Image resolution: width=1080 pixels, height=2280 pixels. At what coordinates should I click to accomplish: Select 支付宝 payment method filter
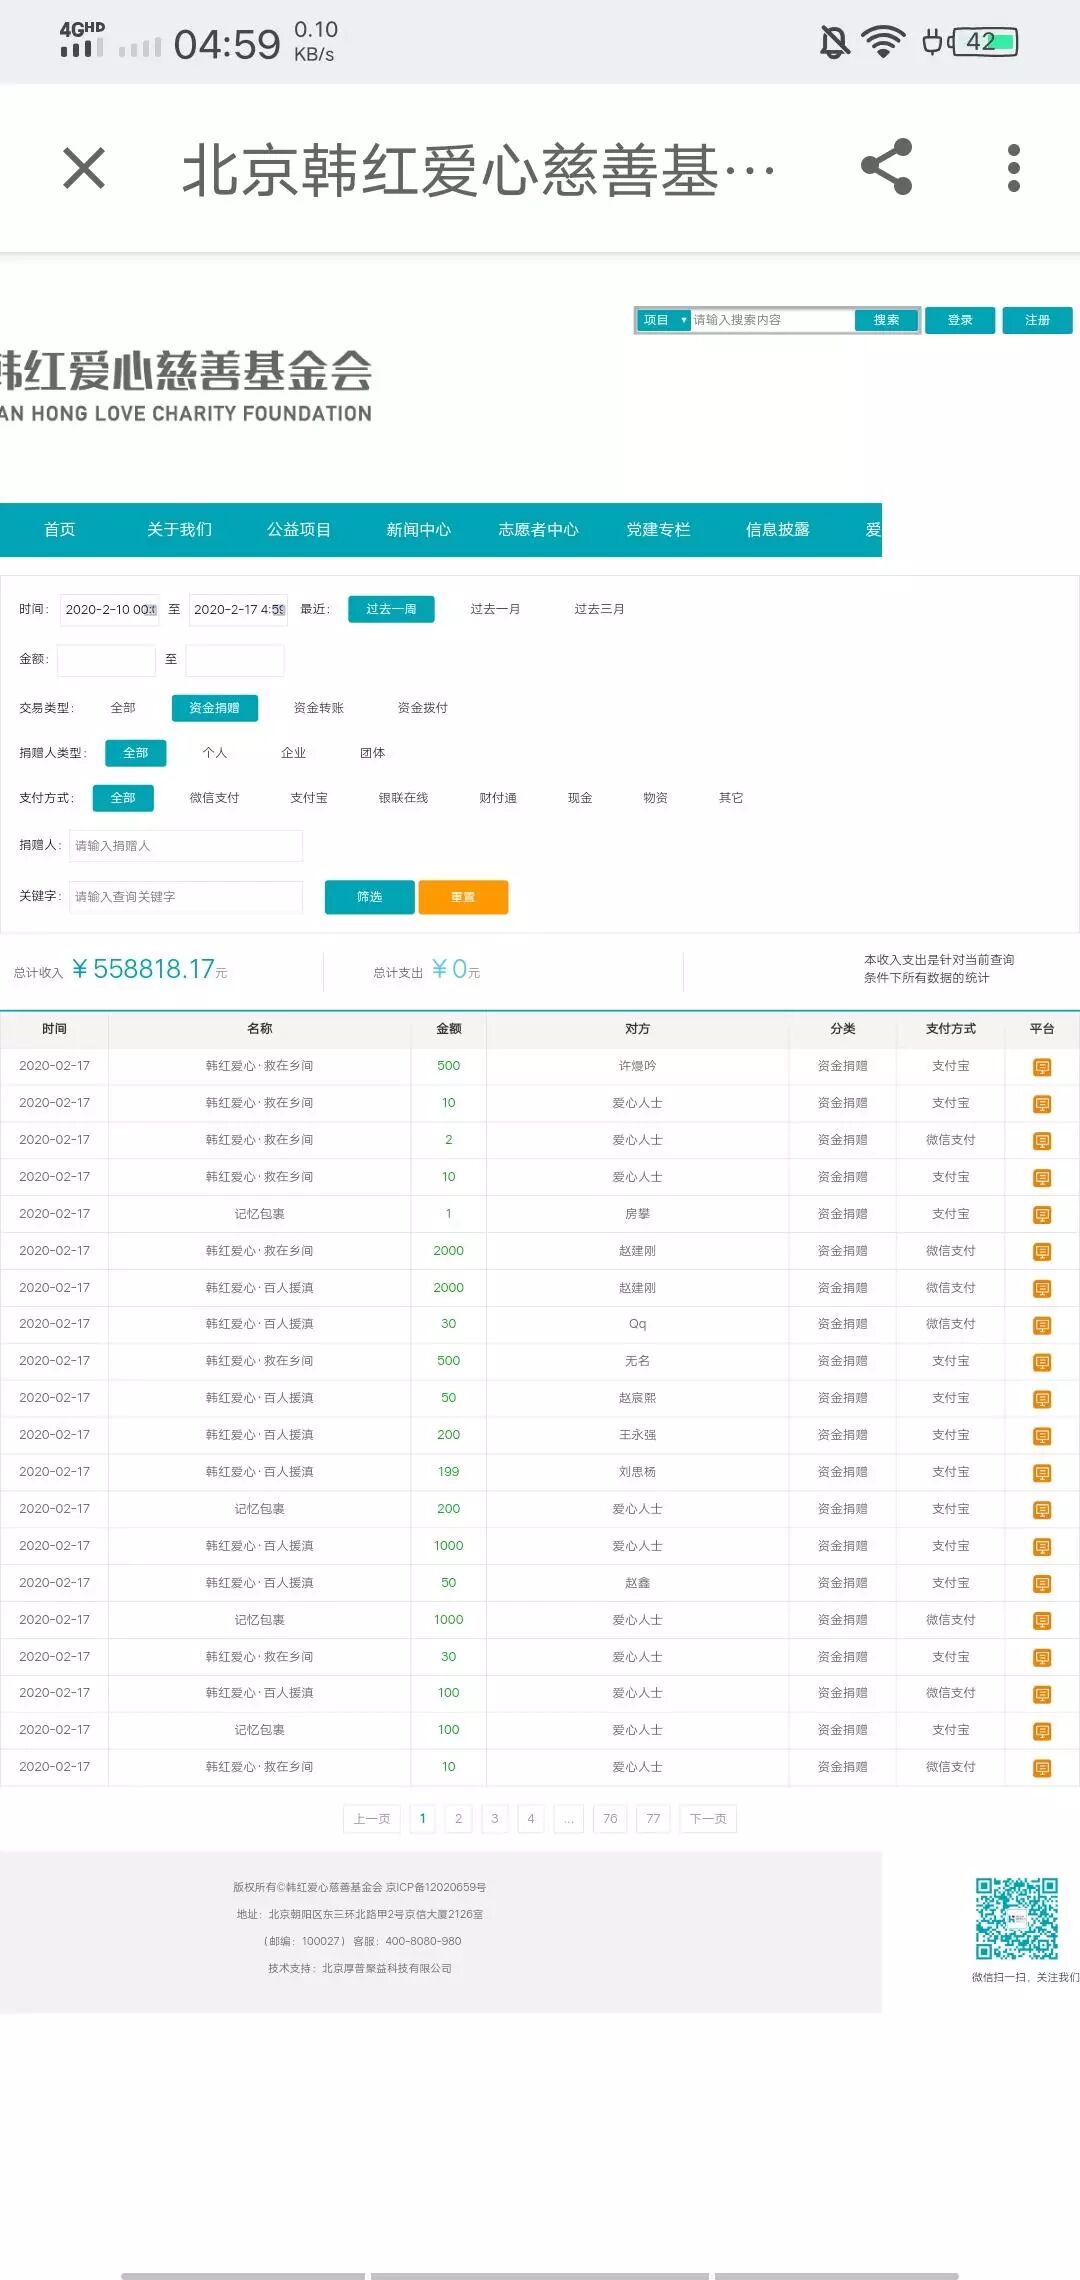pos(309,798)
